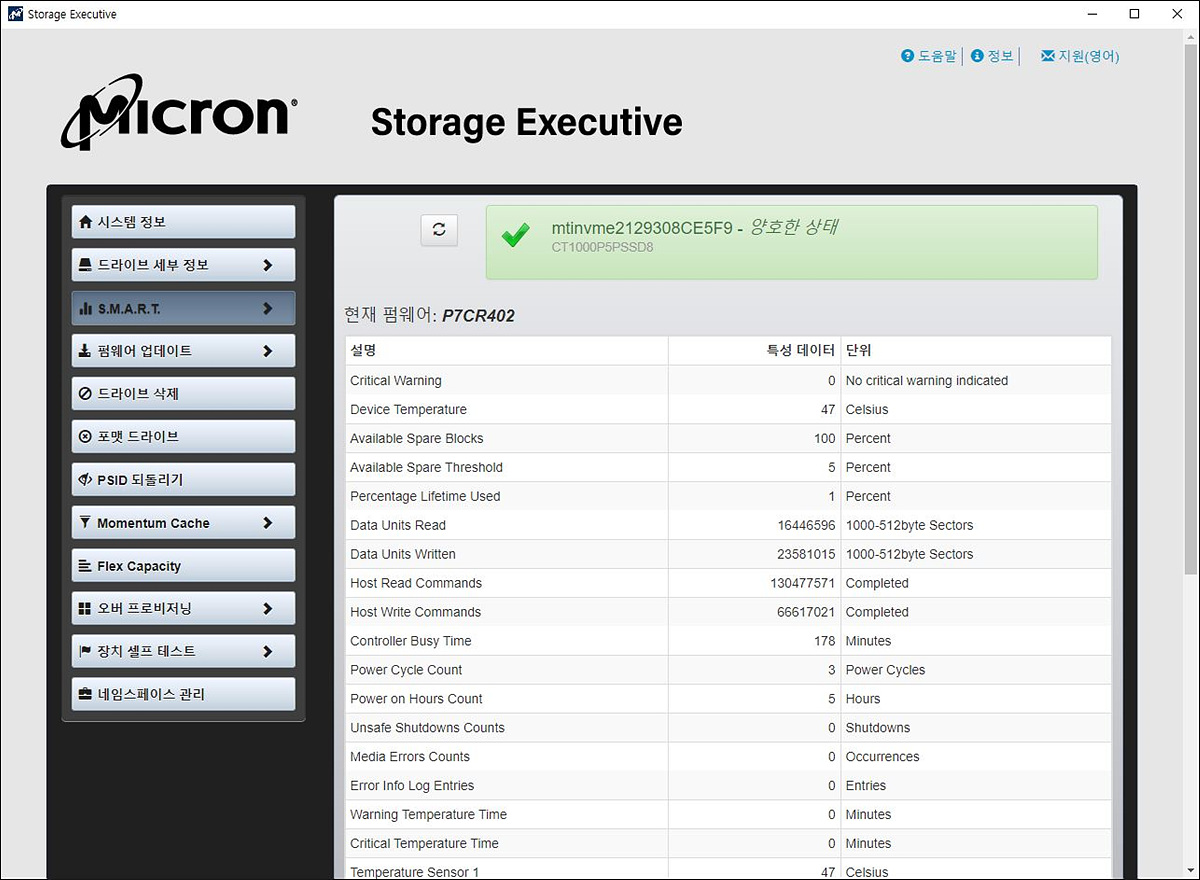Select the Available Spare Blocks row label
The width and height of the screenshot is (1200, 880).
(x=416, y=439)
